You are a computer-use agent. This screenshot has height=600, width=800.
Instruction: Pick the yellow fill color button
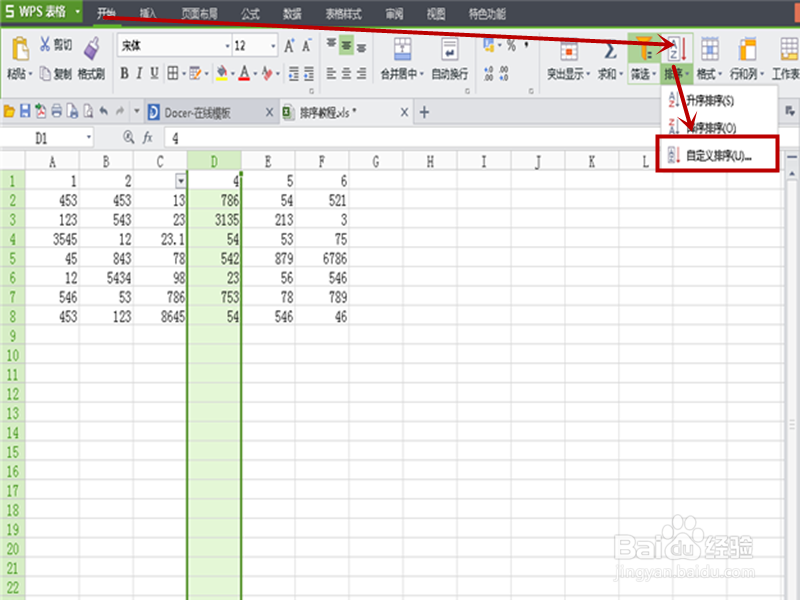tap(222, 73)
